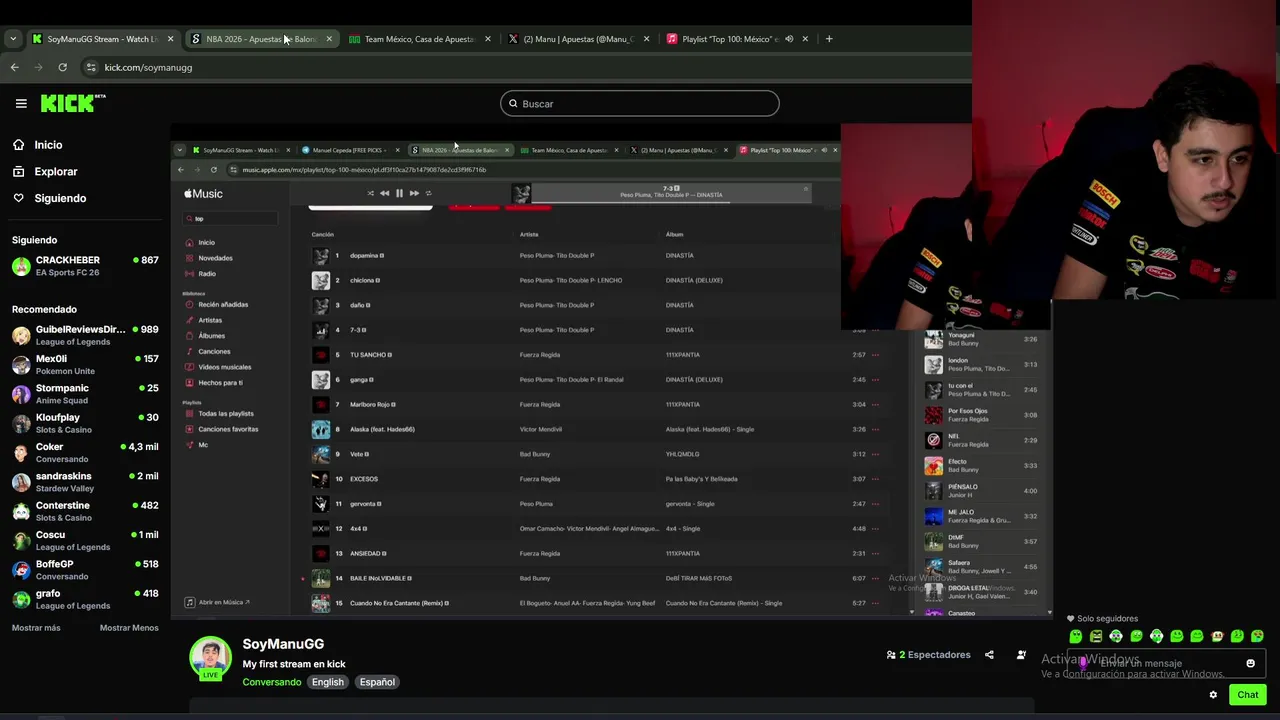The height and width of the screenshot is (720, 1280).
Task: Click the share stream icon
Action: click(989, 655)
